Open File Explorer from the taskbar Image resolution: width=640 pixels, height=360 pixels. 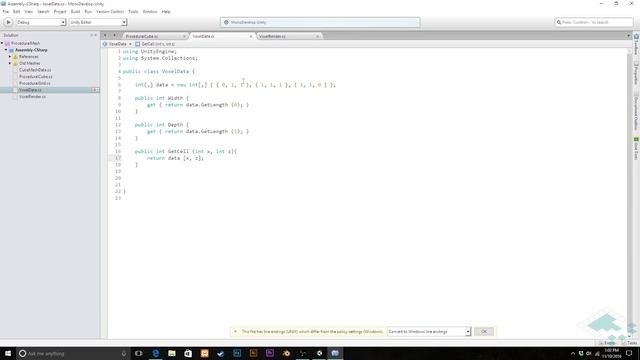point(172,353)
